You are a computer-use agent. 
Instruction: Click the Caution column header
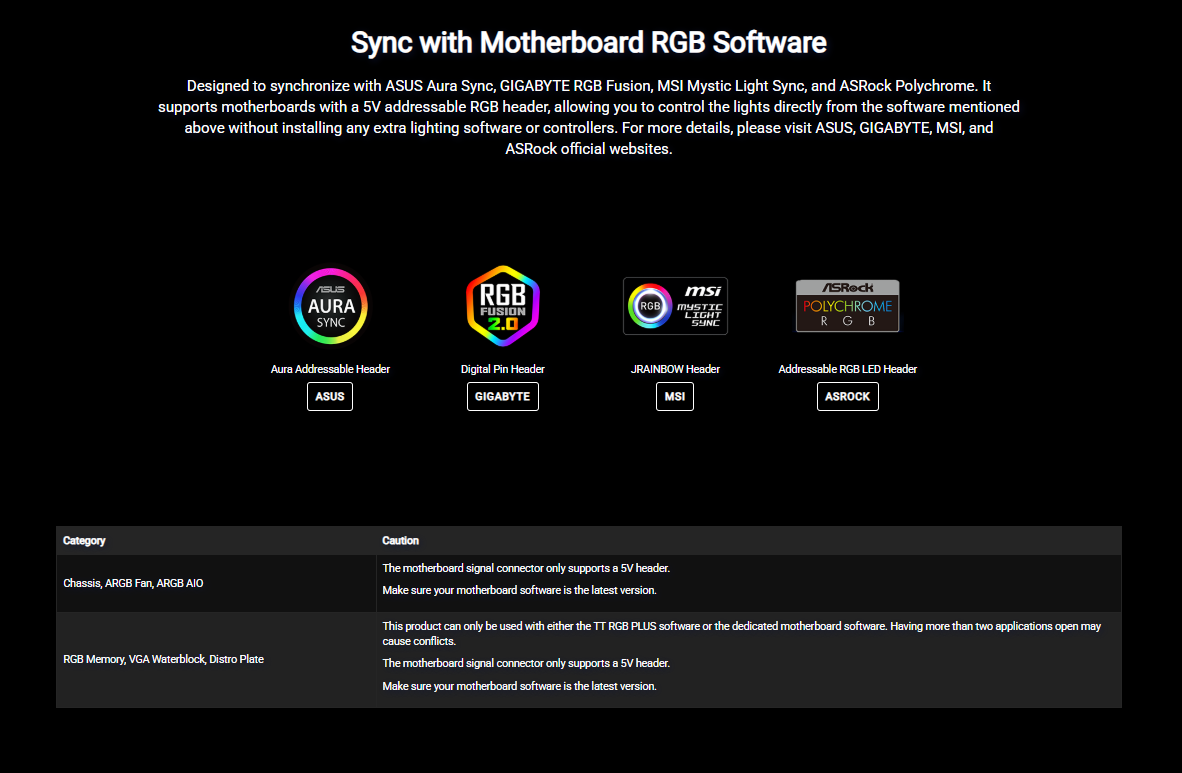point(400,541)
